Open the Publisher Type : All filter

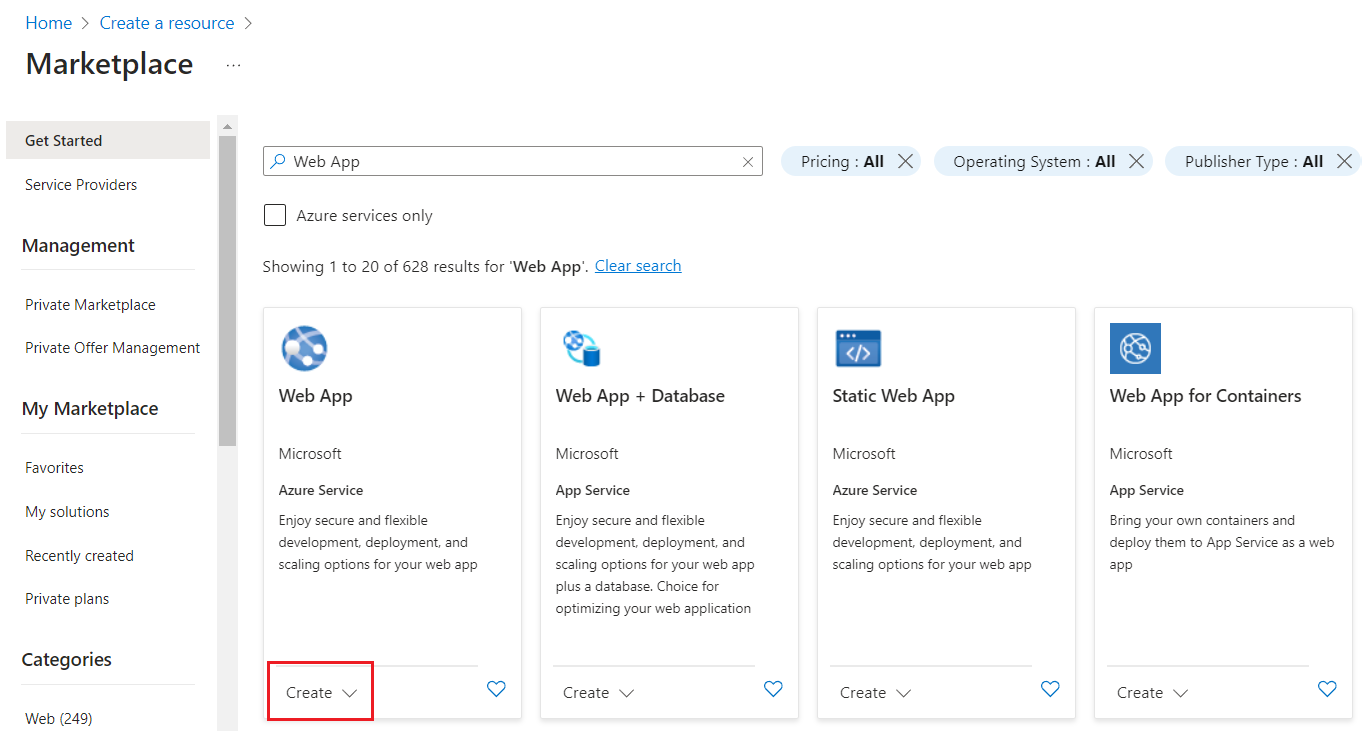point(1254,161)
